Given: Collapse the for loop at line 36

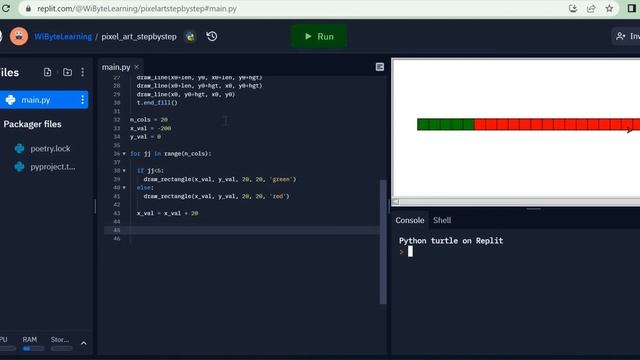Looking at the screenshot, I should [x=124, y=154].
